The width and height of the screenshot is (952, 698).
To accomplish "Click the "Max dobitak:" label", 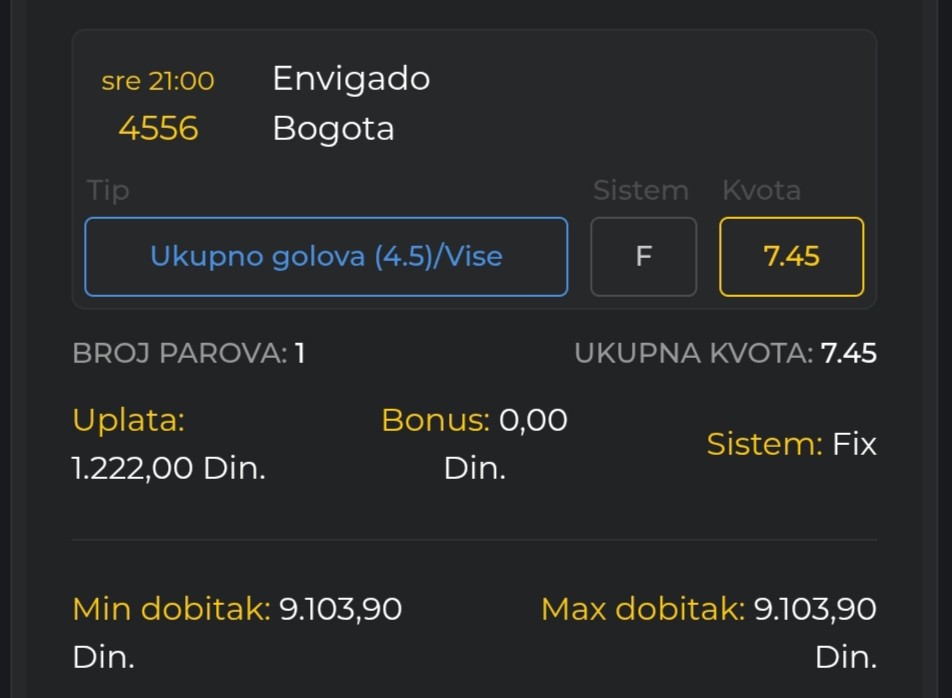I will click(642, 609).
